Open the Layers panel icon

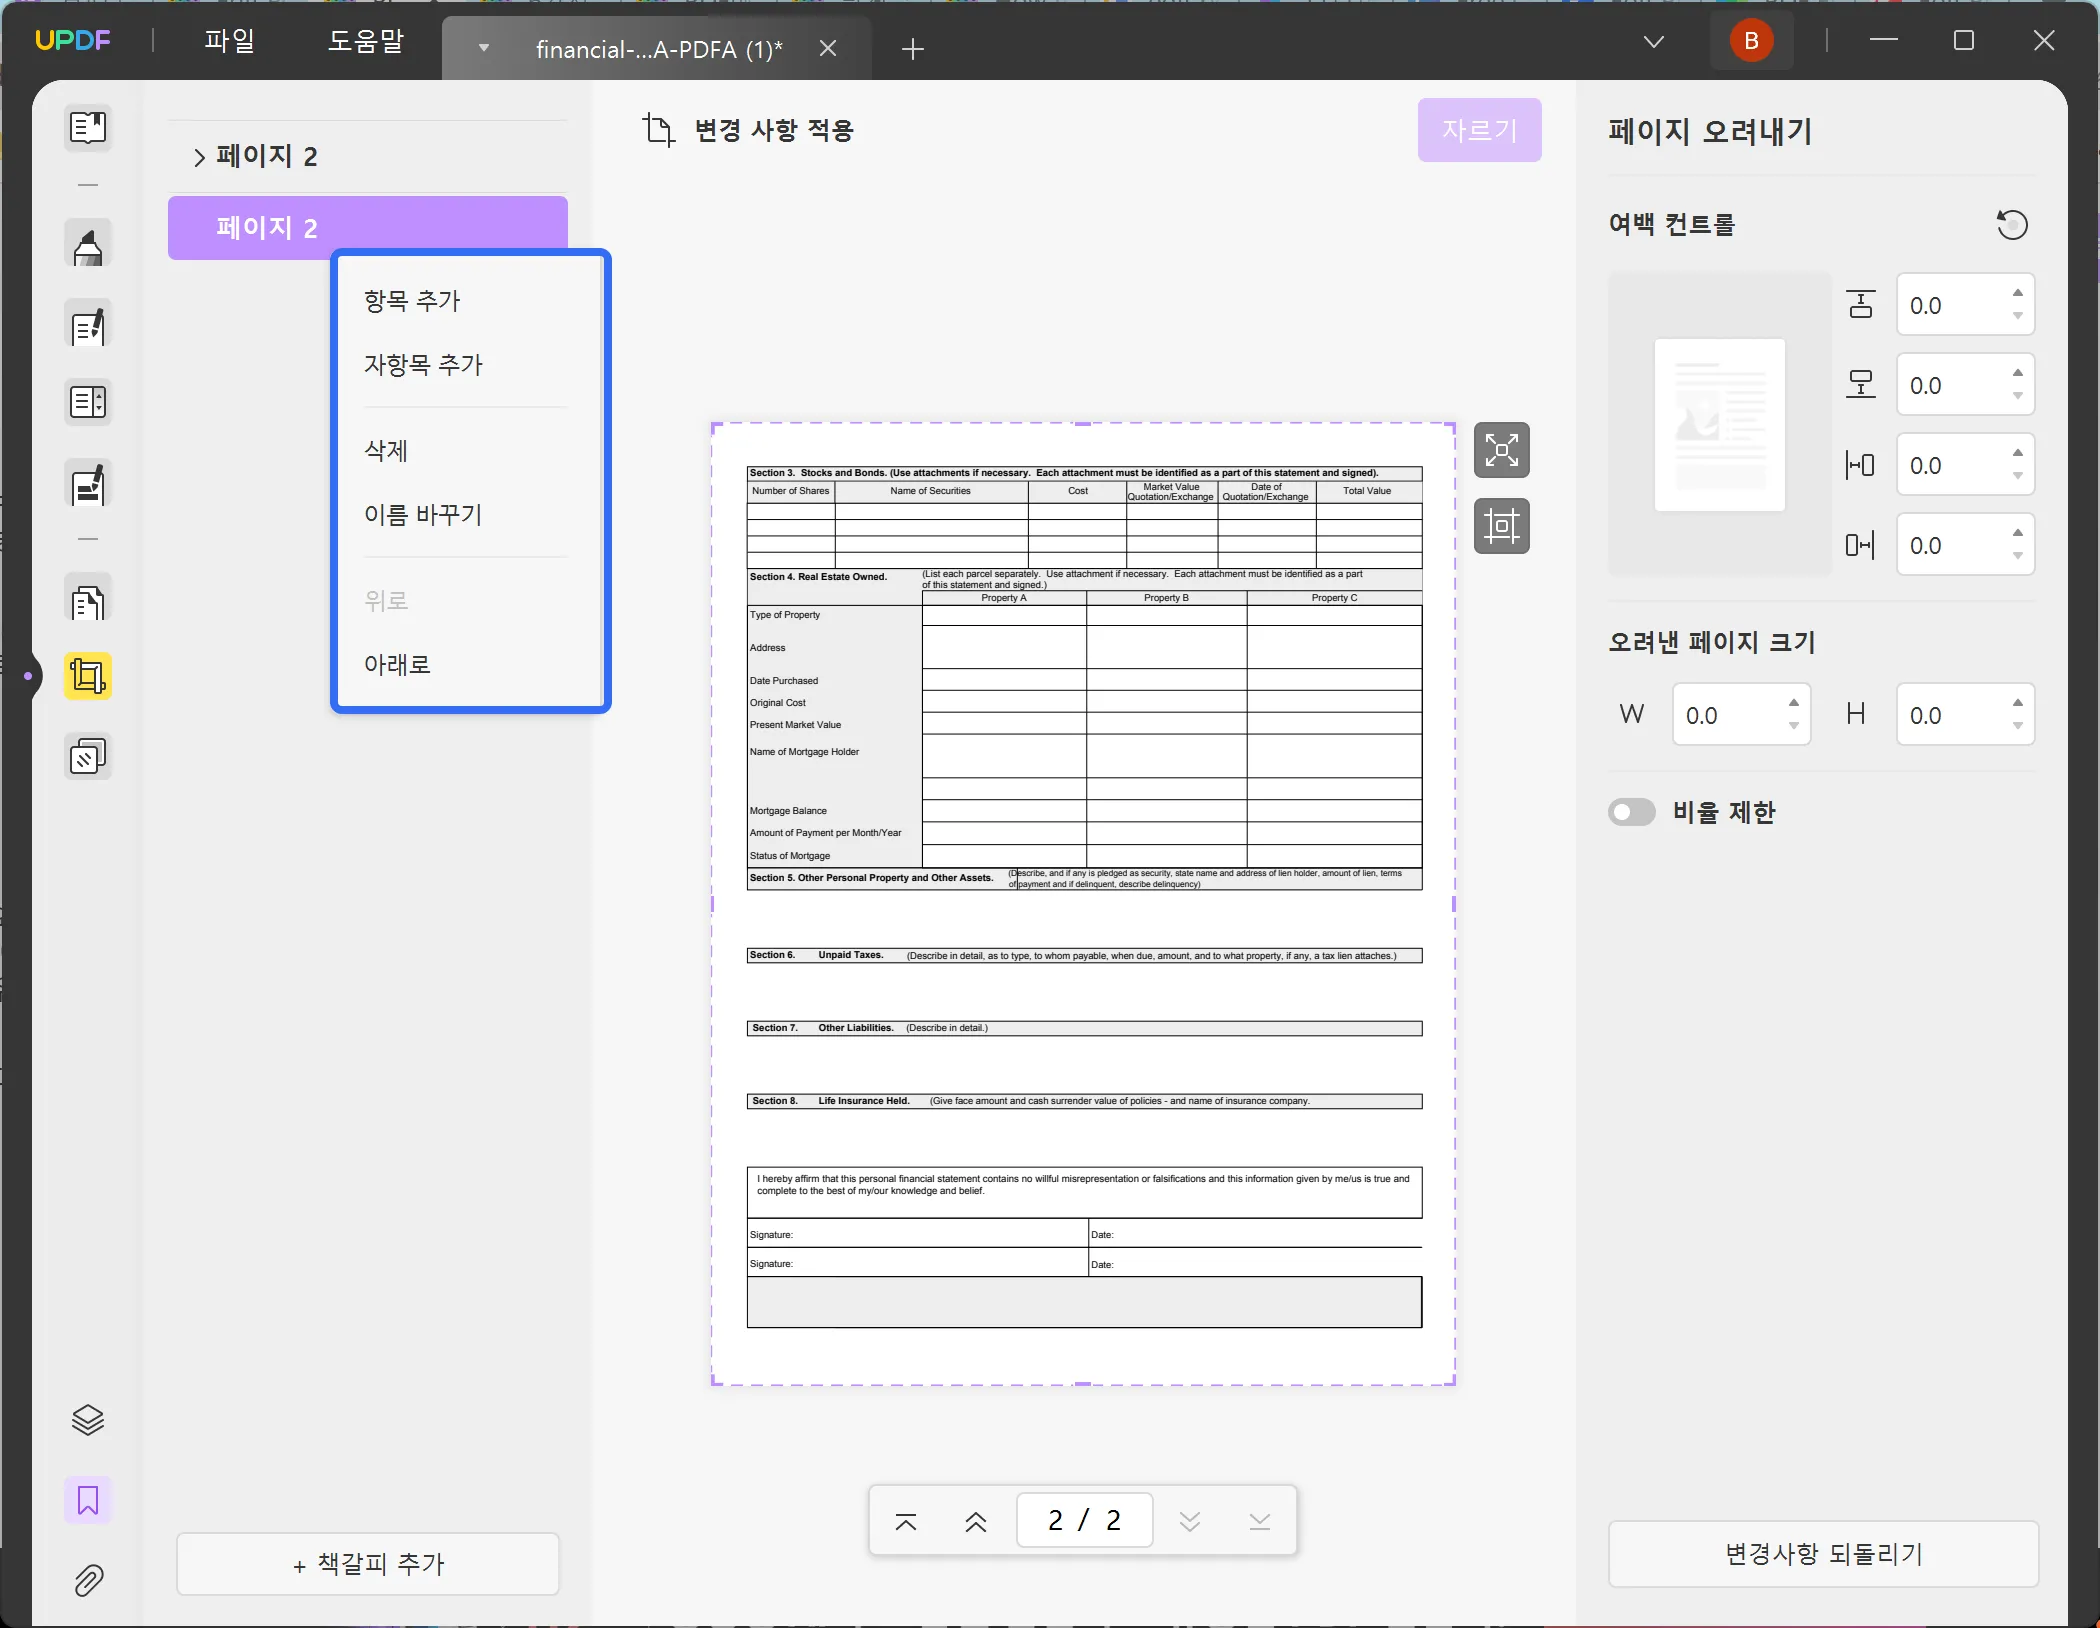click(88, 1420)
